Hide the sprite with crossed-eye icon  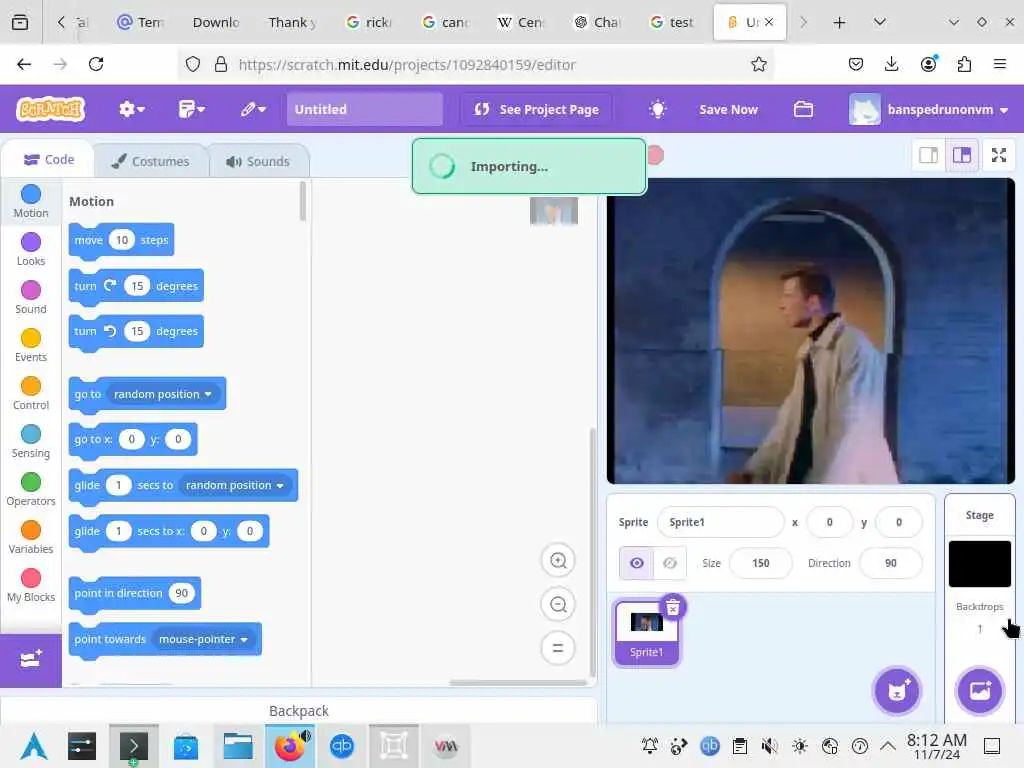(x=670, y=563)
